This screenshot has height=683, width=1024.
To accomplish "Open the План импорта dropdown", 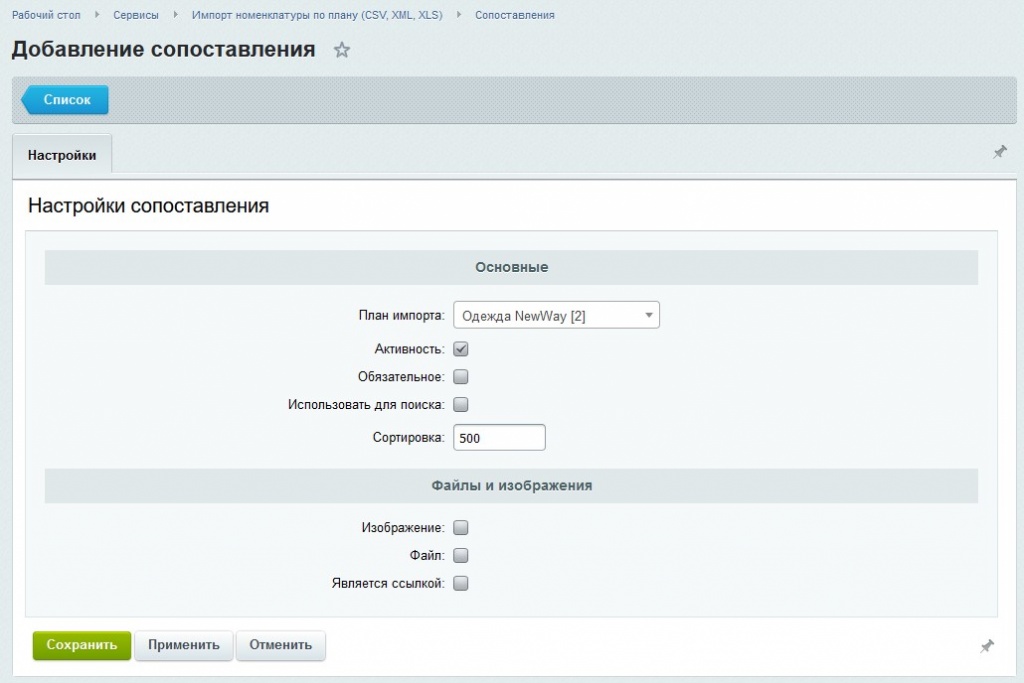I will click(556, 315).
